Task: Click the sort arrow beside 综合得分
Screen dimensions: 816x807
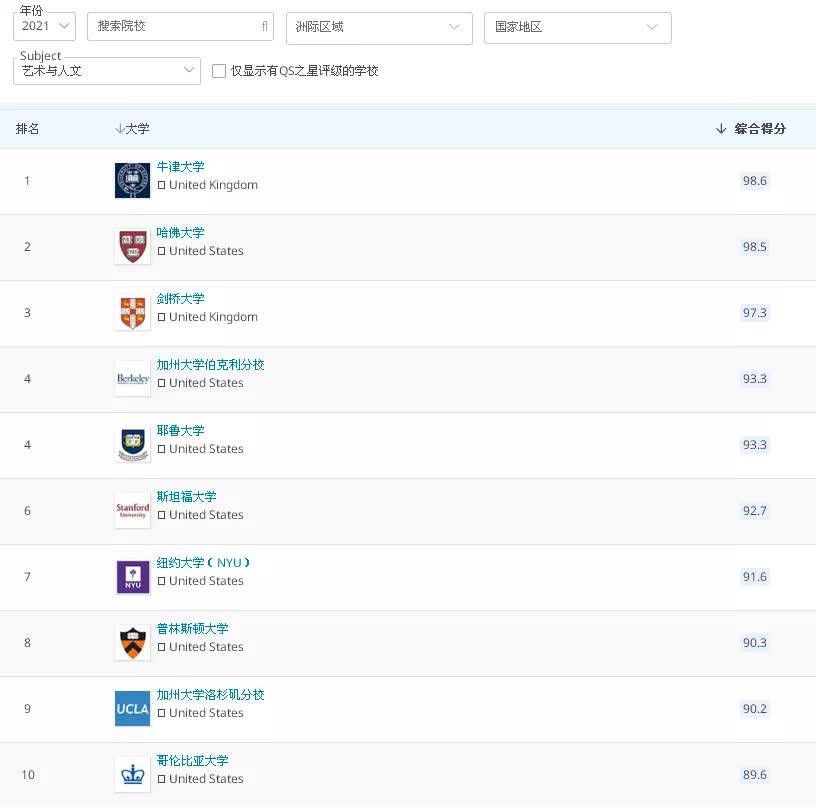Action: pyautogui.click(x=720, y=128)
